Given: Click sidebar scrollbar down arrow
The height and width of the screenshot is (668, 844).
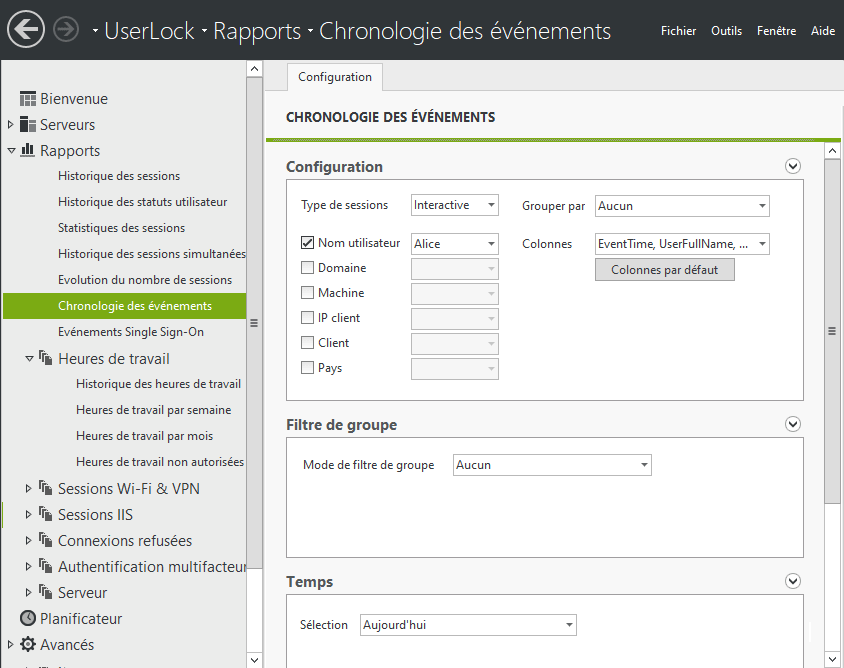Looking at the screenshot, I should (x=255, y=660).
